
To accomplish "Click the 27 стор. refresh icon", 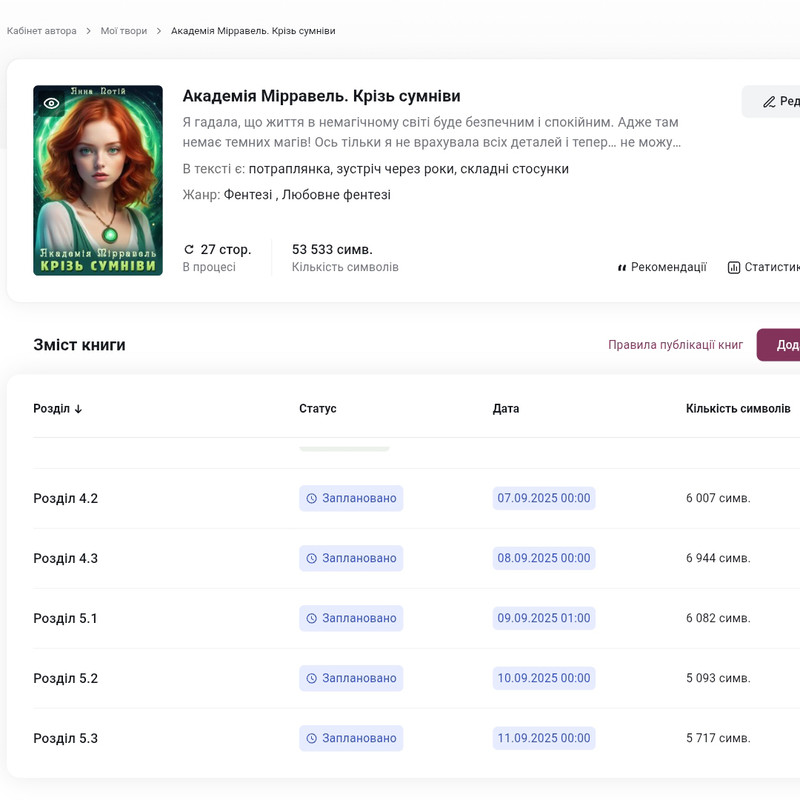I will [189, 250].
